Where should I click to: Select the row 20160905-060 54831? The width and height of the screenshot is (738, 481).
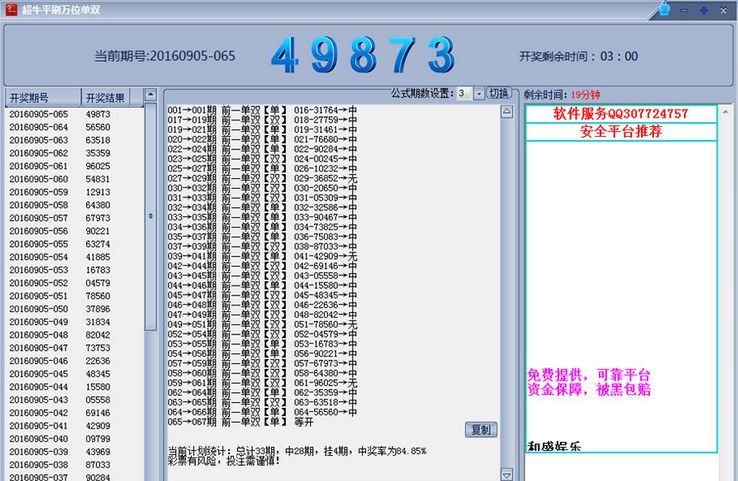click(x=74, y=179)
